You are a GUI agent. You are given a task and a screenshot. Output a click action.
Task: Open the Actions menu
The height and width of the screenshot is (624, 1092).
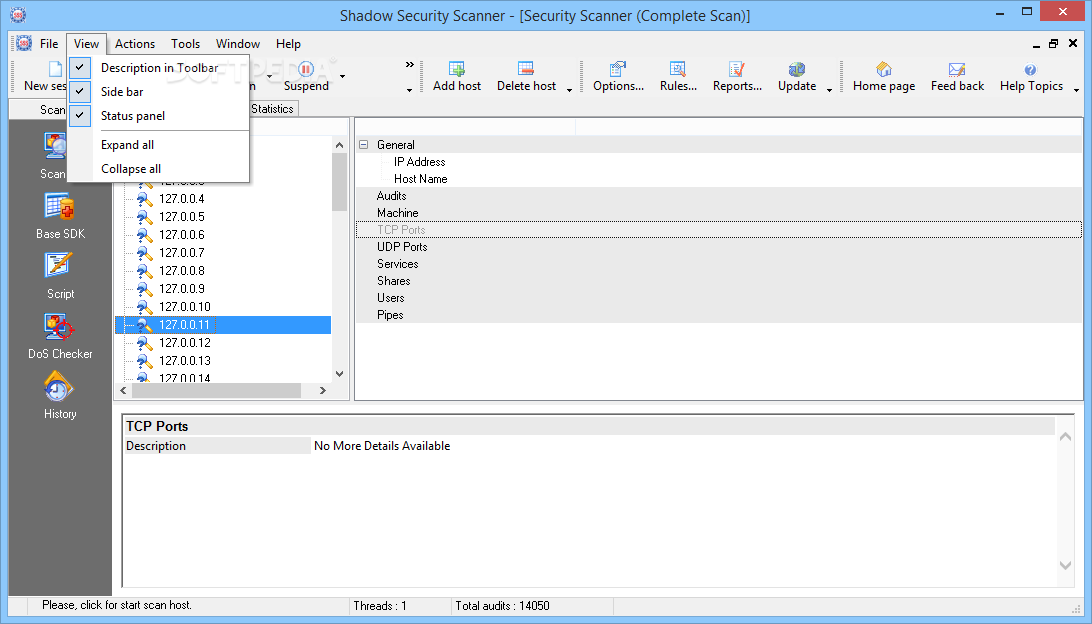(x=135, y=43)
